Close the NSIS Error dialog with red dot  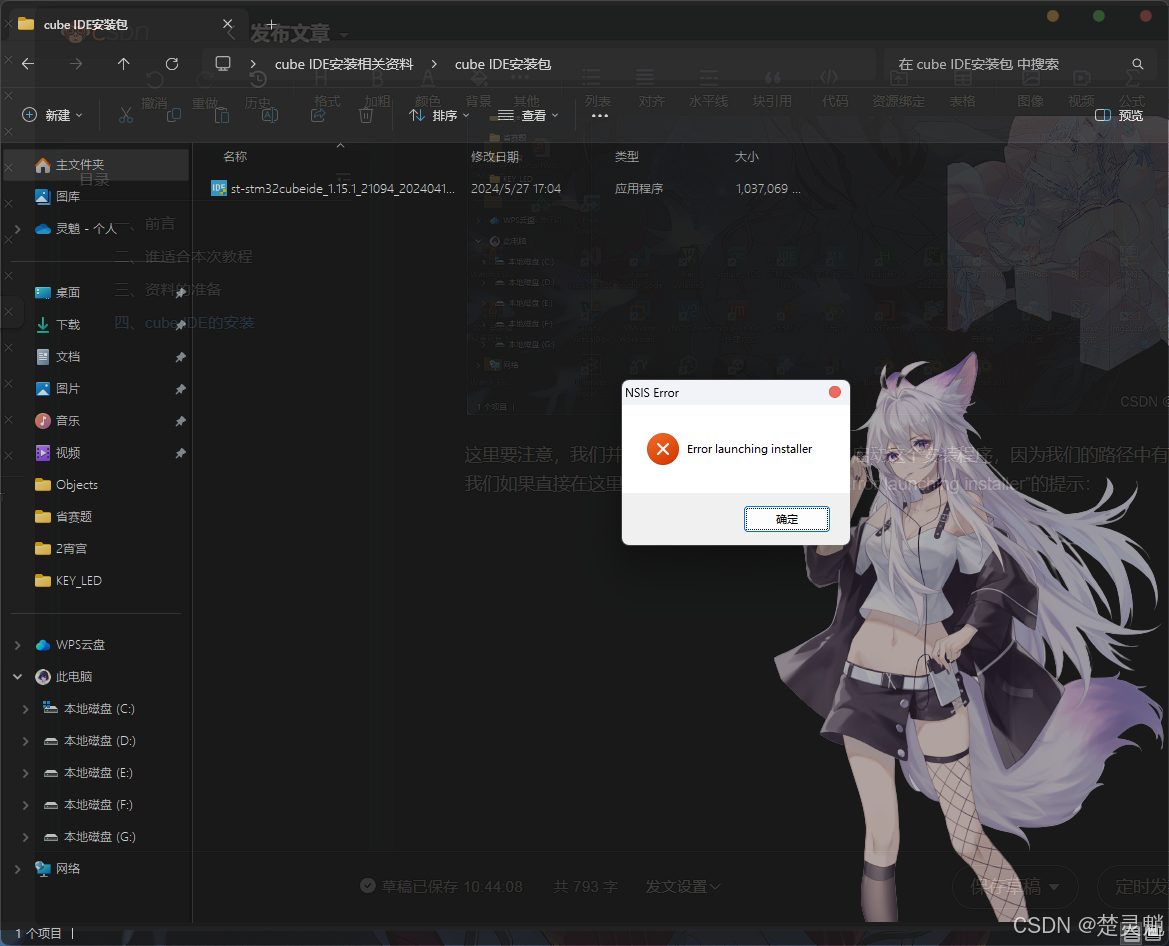[835, 392]
